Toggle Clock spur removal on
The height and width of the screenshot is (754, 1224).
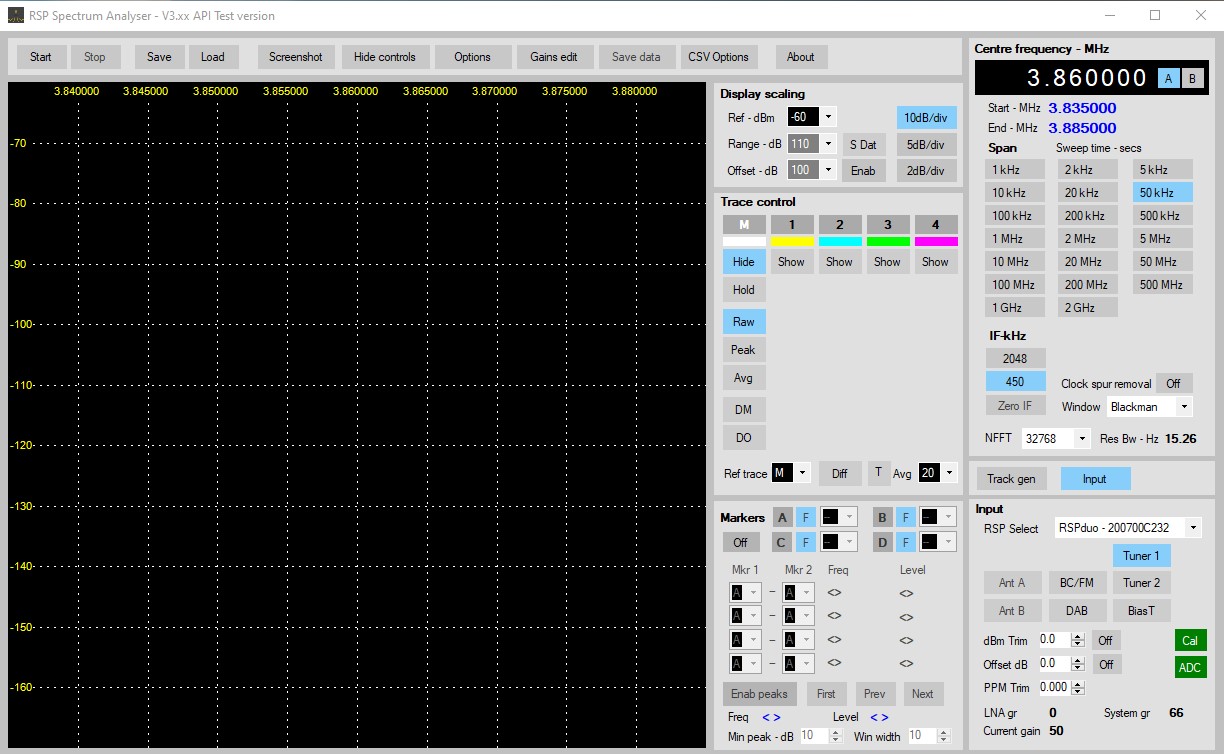coord(1174,382)
